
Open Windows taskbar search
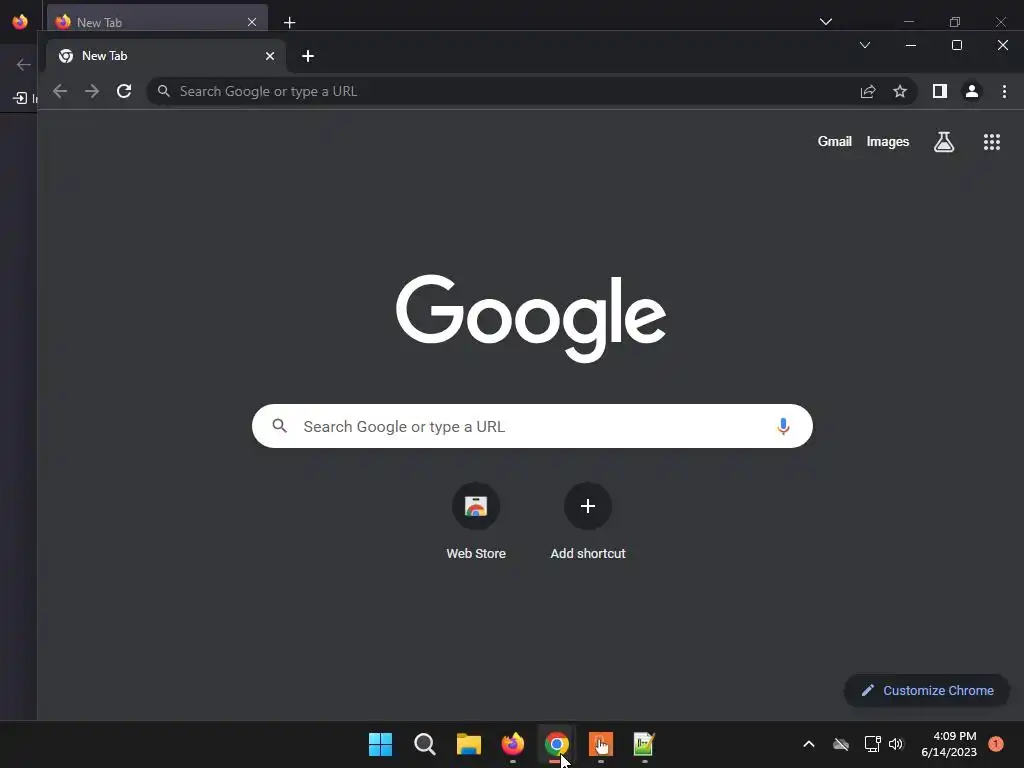point(424,744)
